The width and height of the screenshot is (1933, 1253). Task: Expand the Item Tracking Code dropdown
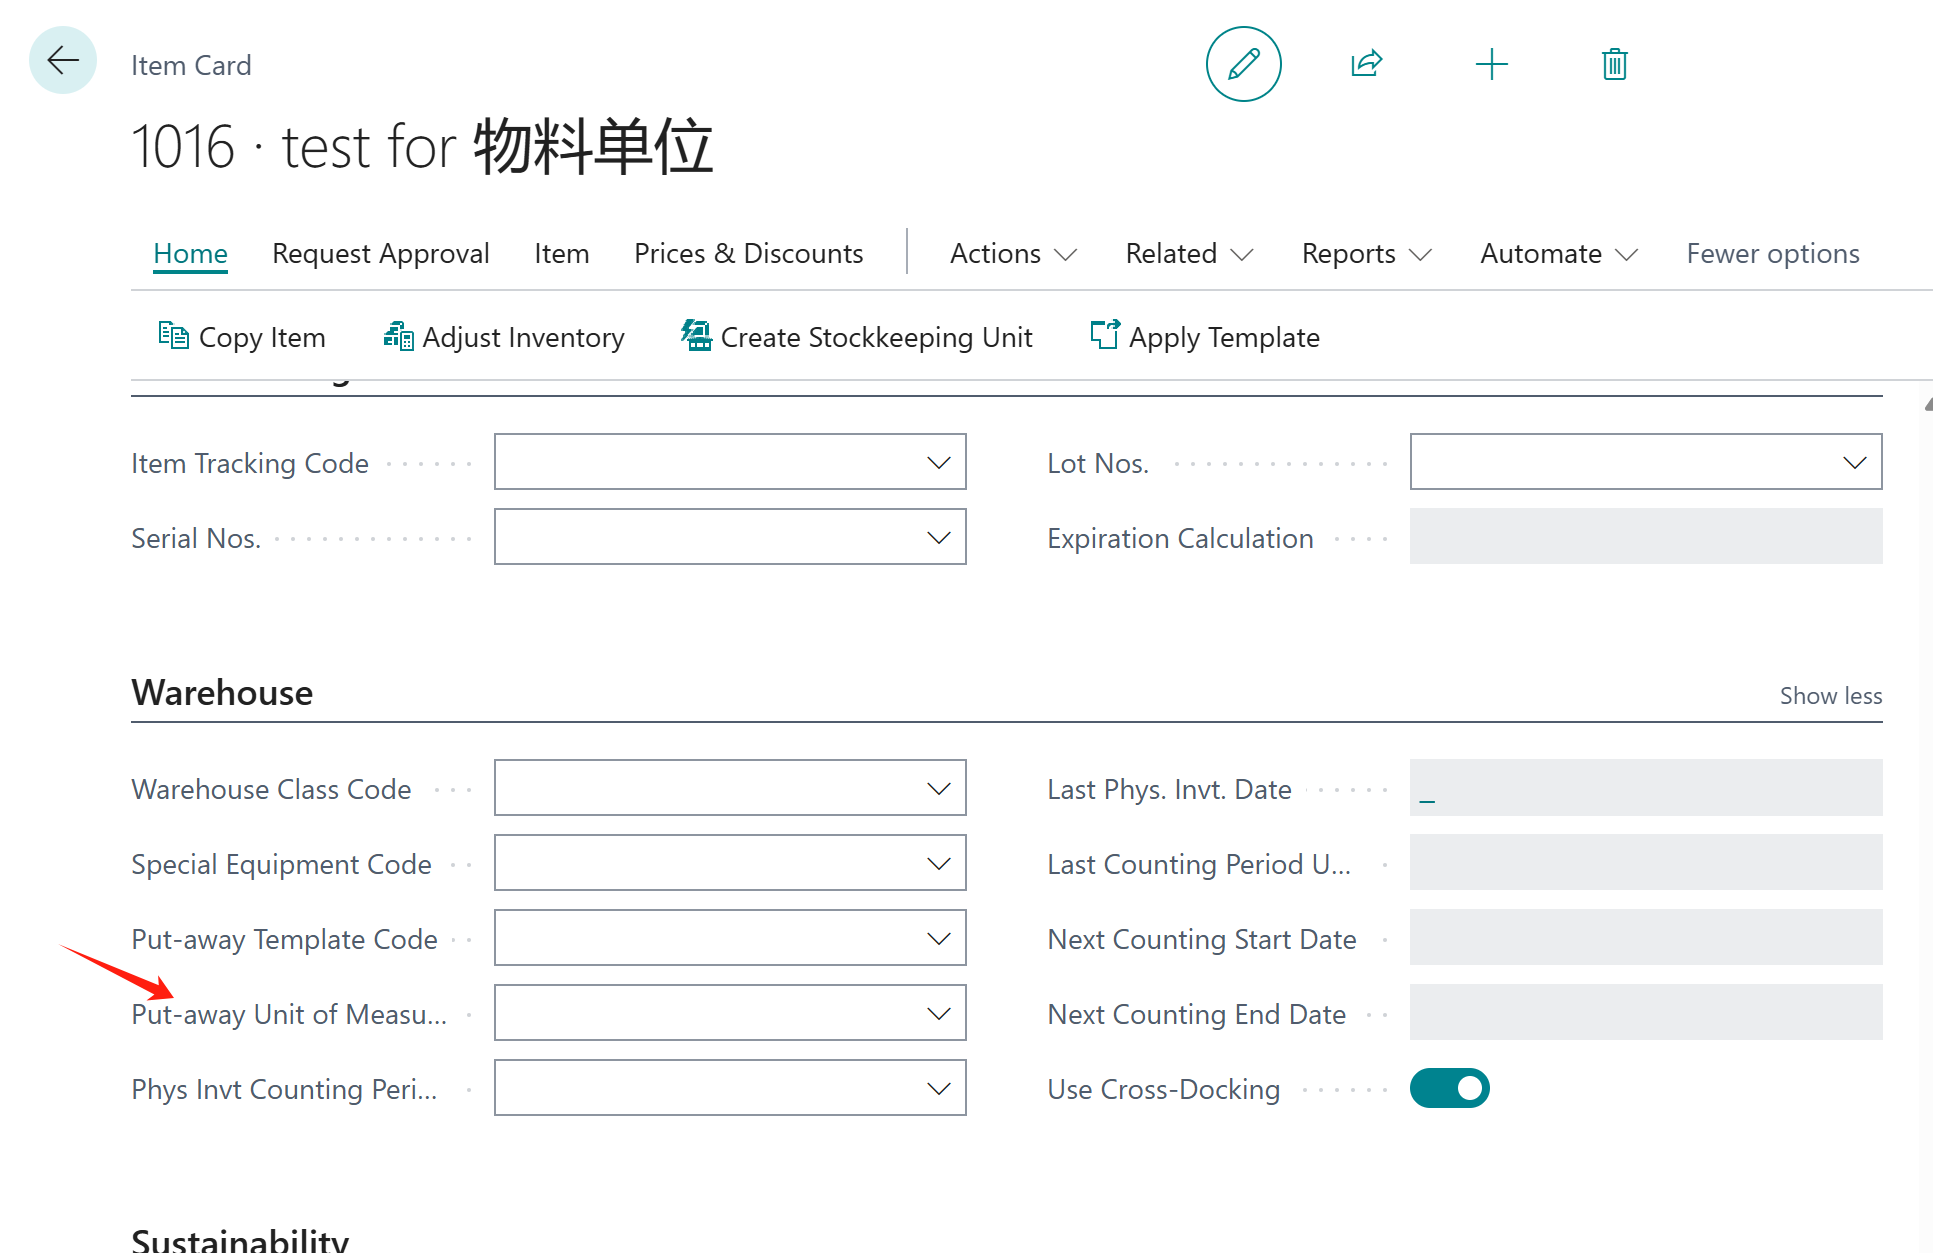(x=938, y=462)
